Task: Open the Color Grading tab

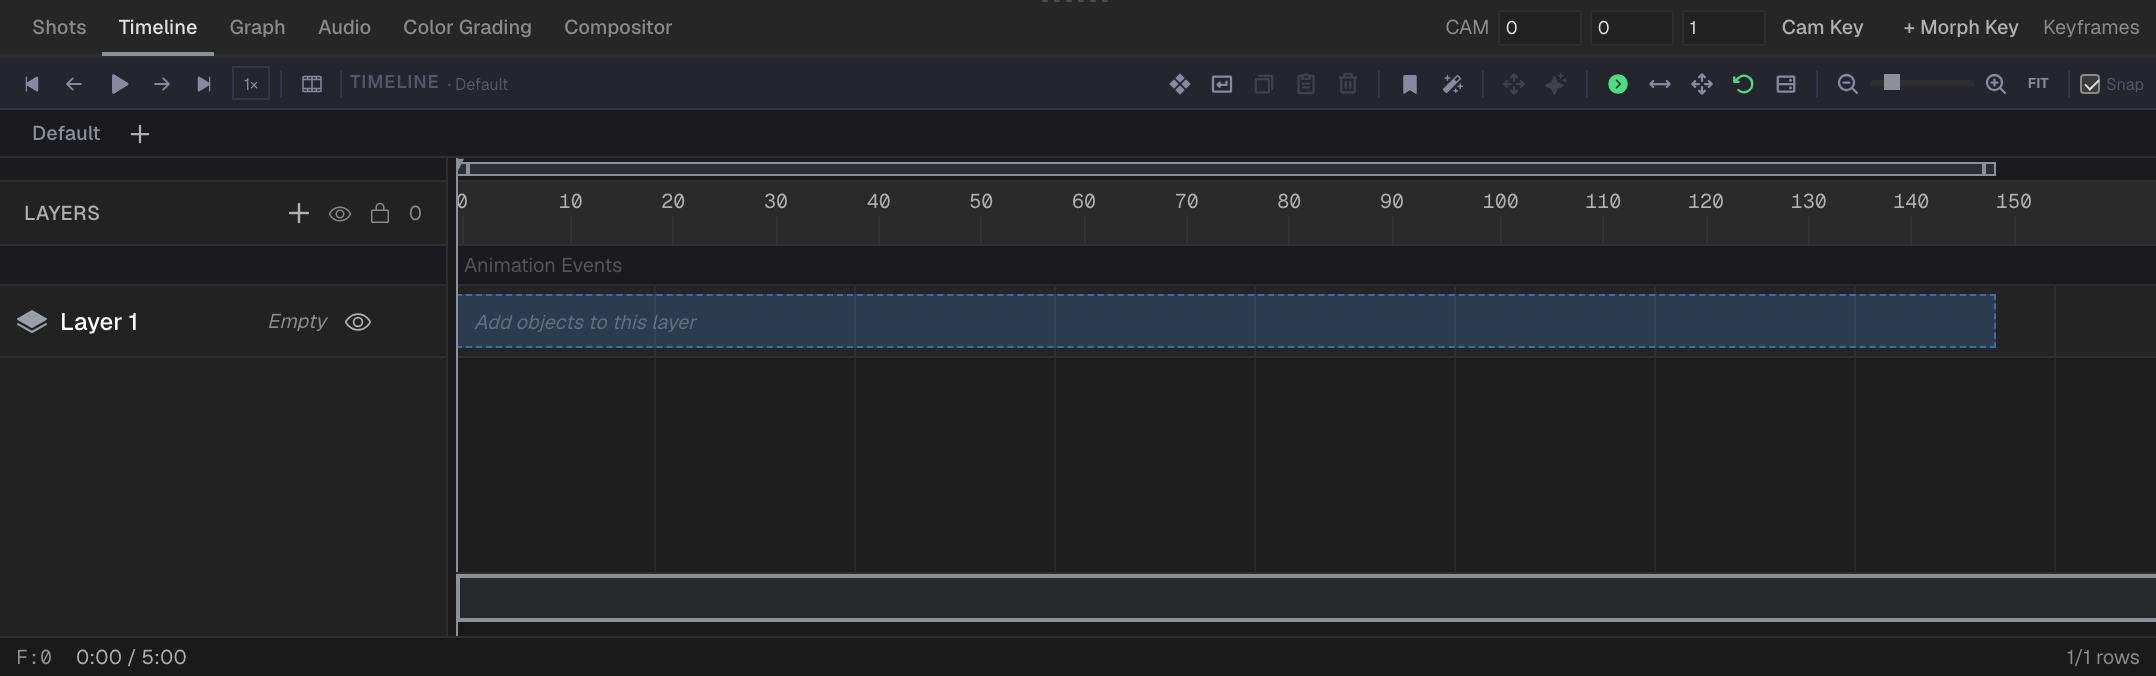Action: point(467,27)
